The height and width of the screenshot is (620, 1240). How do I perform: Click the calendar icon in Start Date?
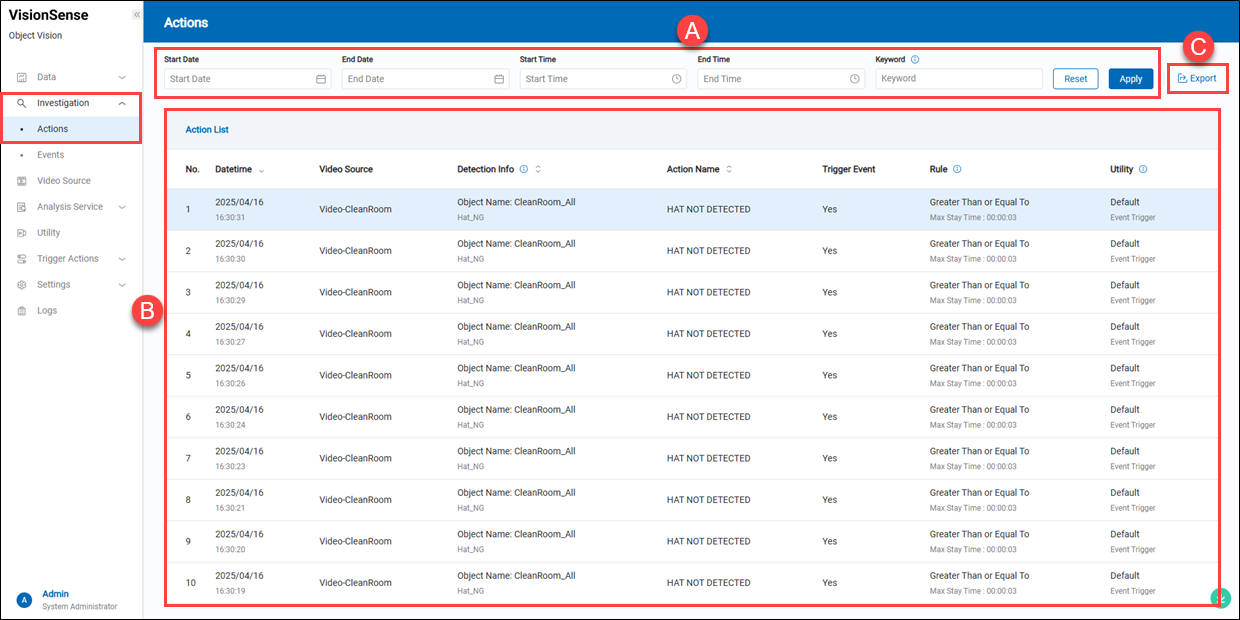(321, 79)
